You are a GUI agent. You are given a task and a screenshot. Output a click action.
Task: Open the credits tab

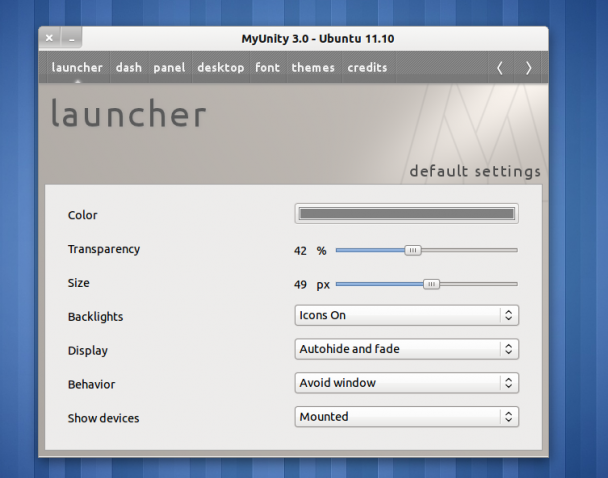coord(367,67)
